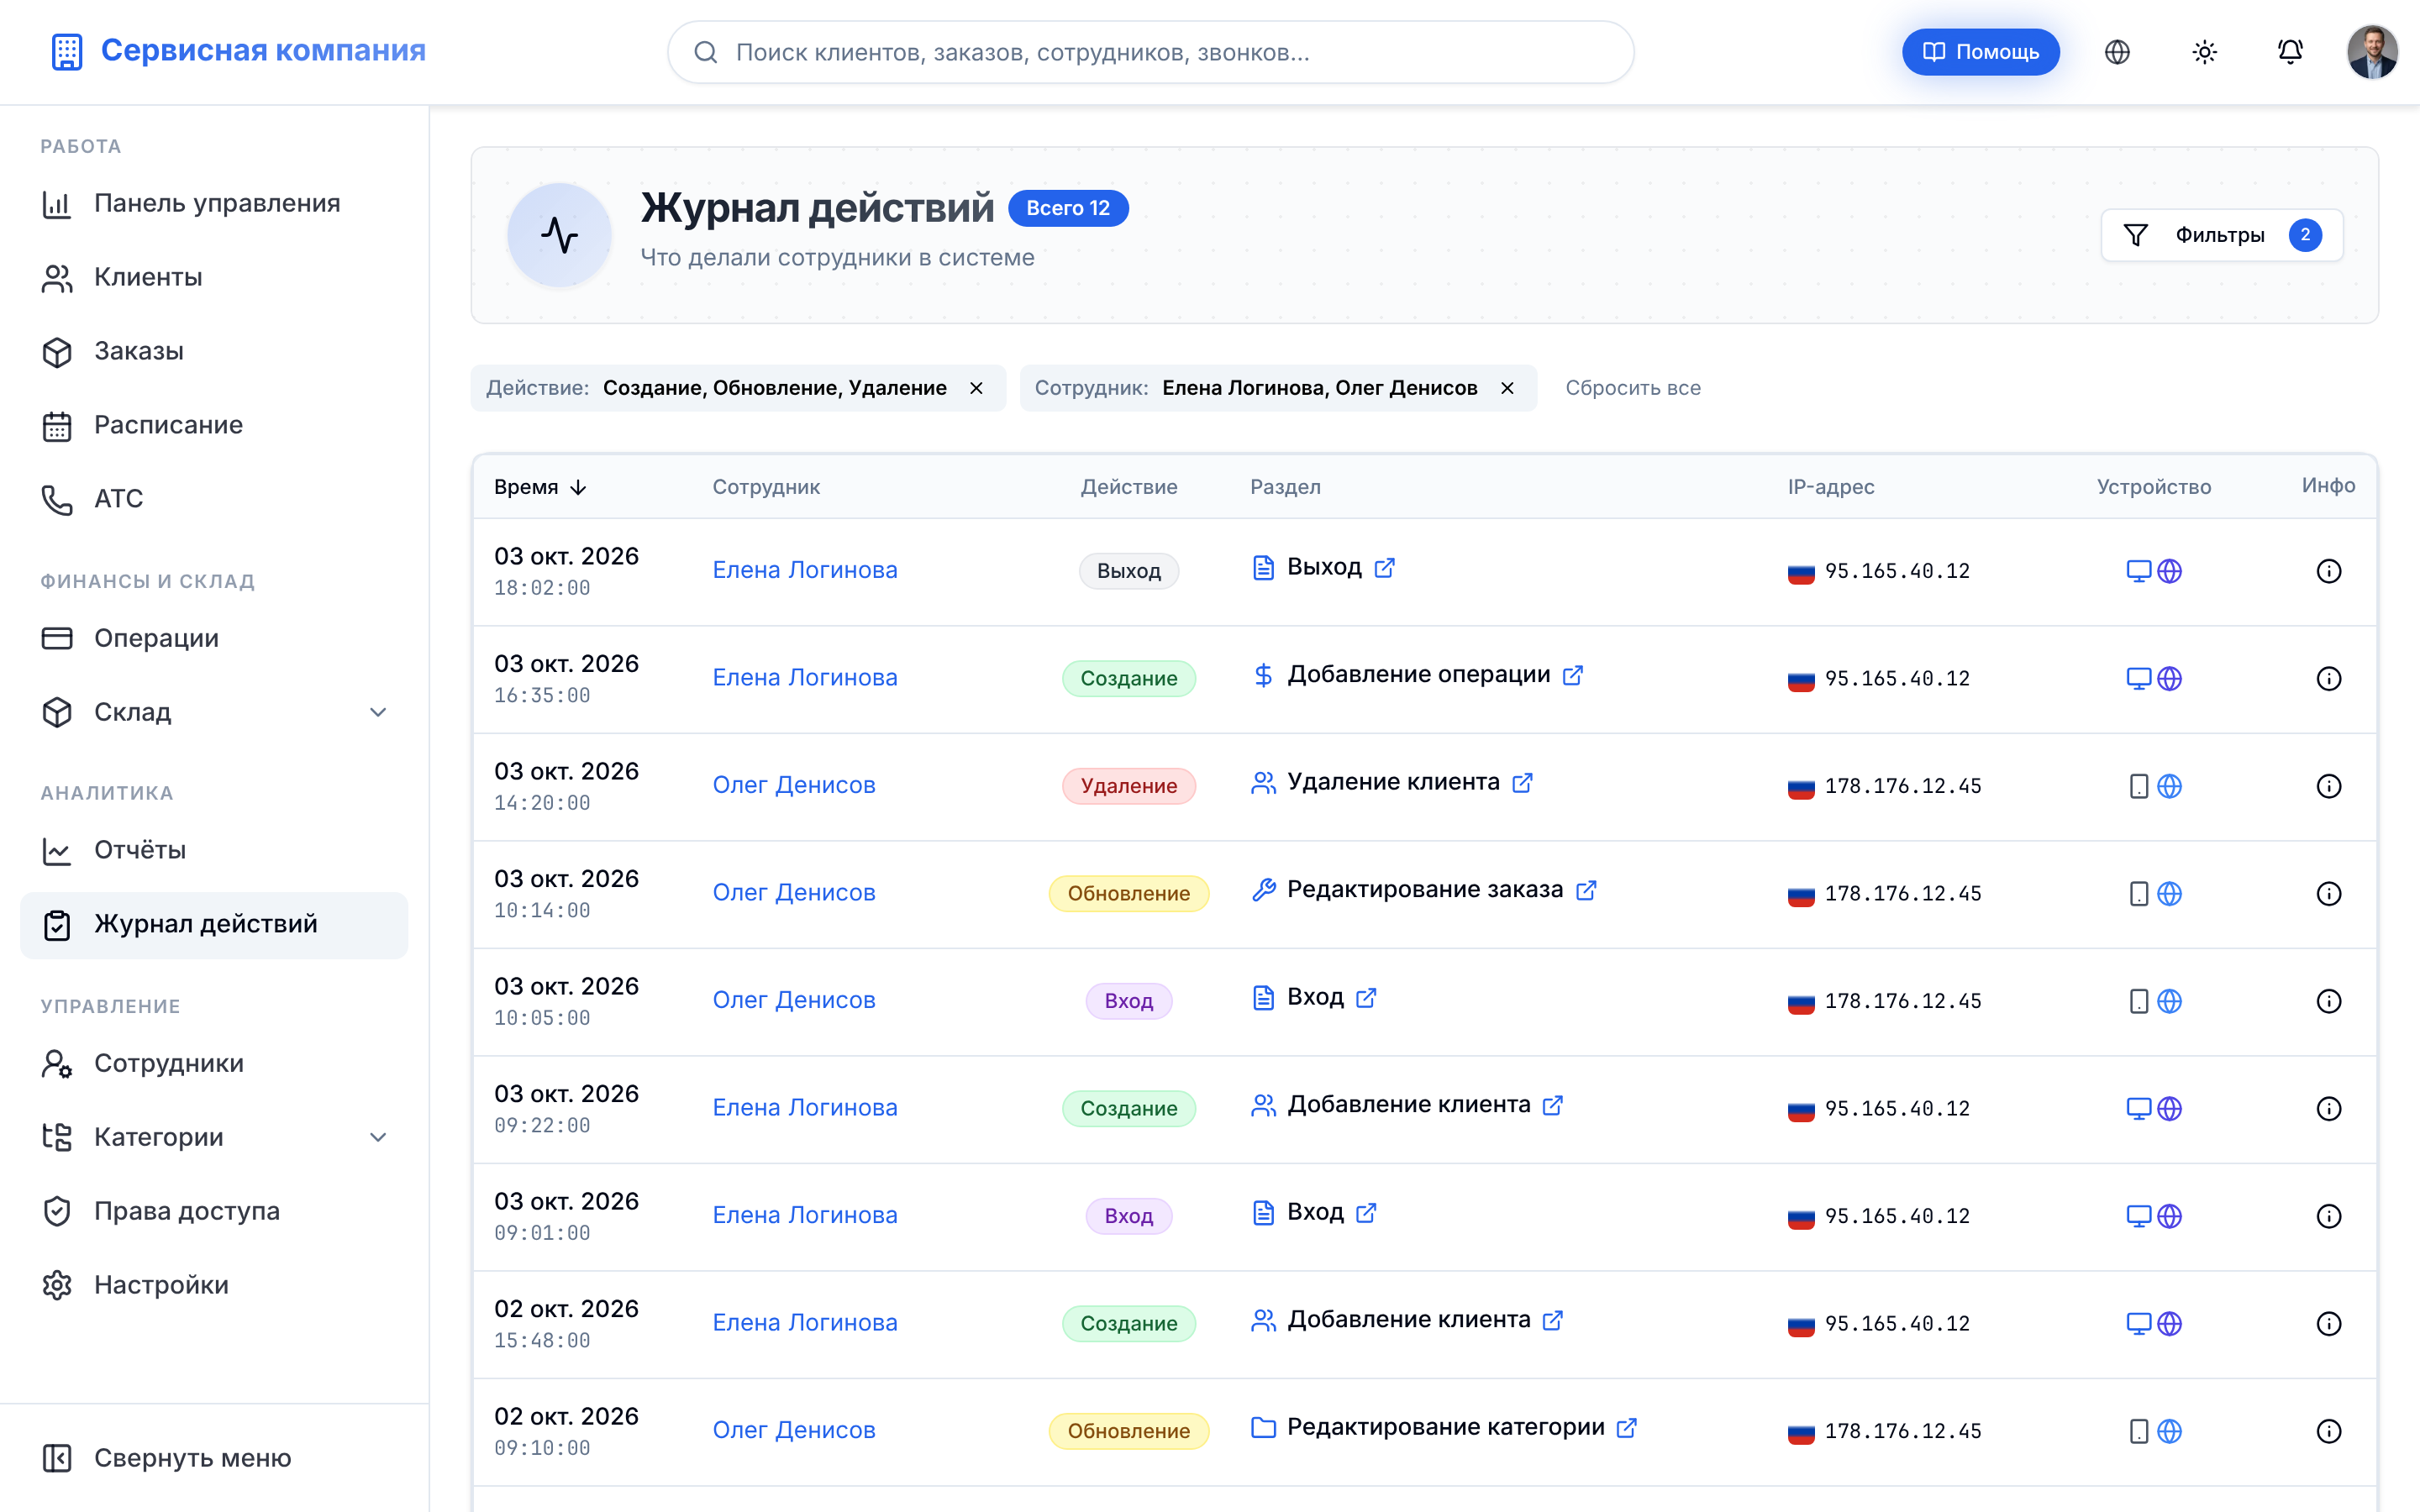
Task: Open Настройки in sidebar
Action: [214, 1285]
